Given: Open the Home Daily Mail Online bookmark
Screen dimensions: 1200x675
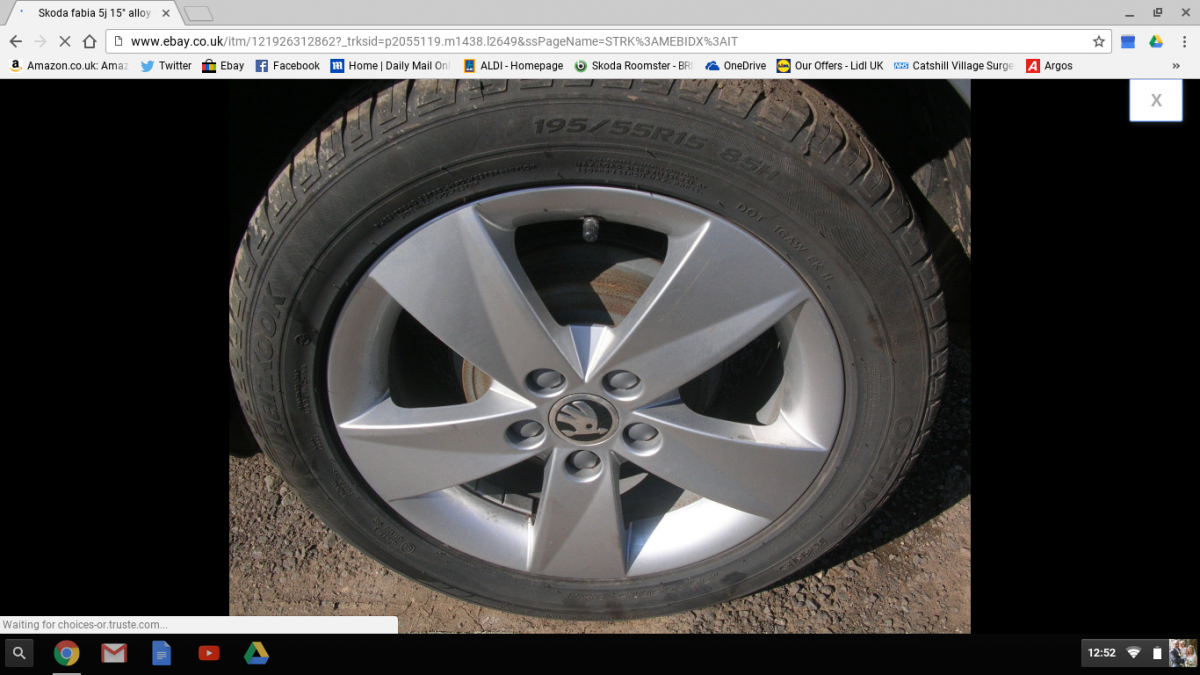Looking at the screenshot, I should tap(391, 66).
